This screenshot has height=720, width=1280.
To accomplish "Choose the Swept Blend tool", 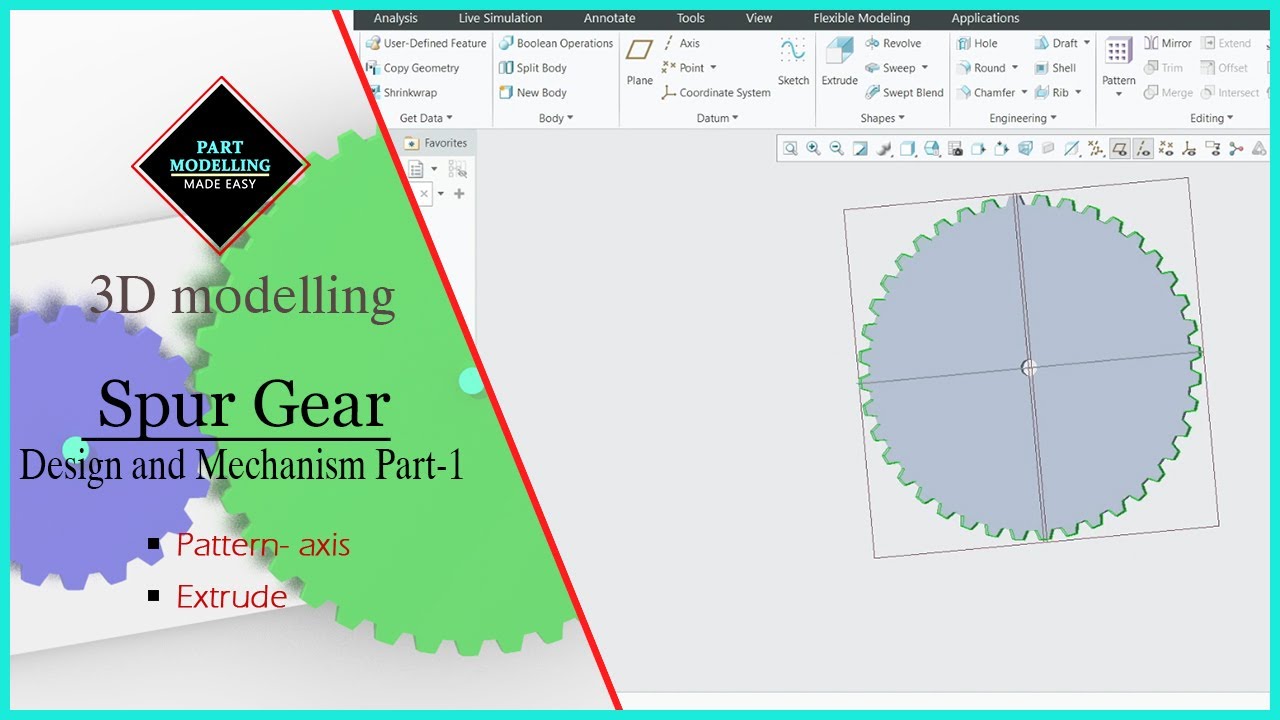I will (x=904, y=93).
